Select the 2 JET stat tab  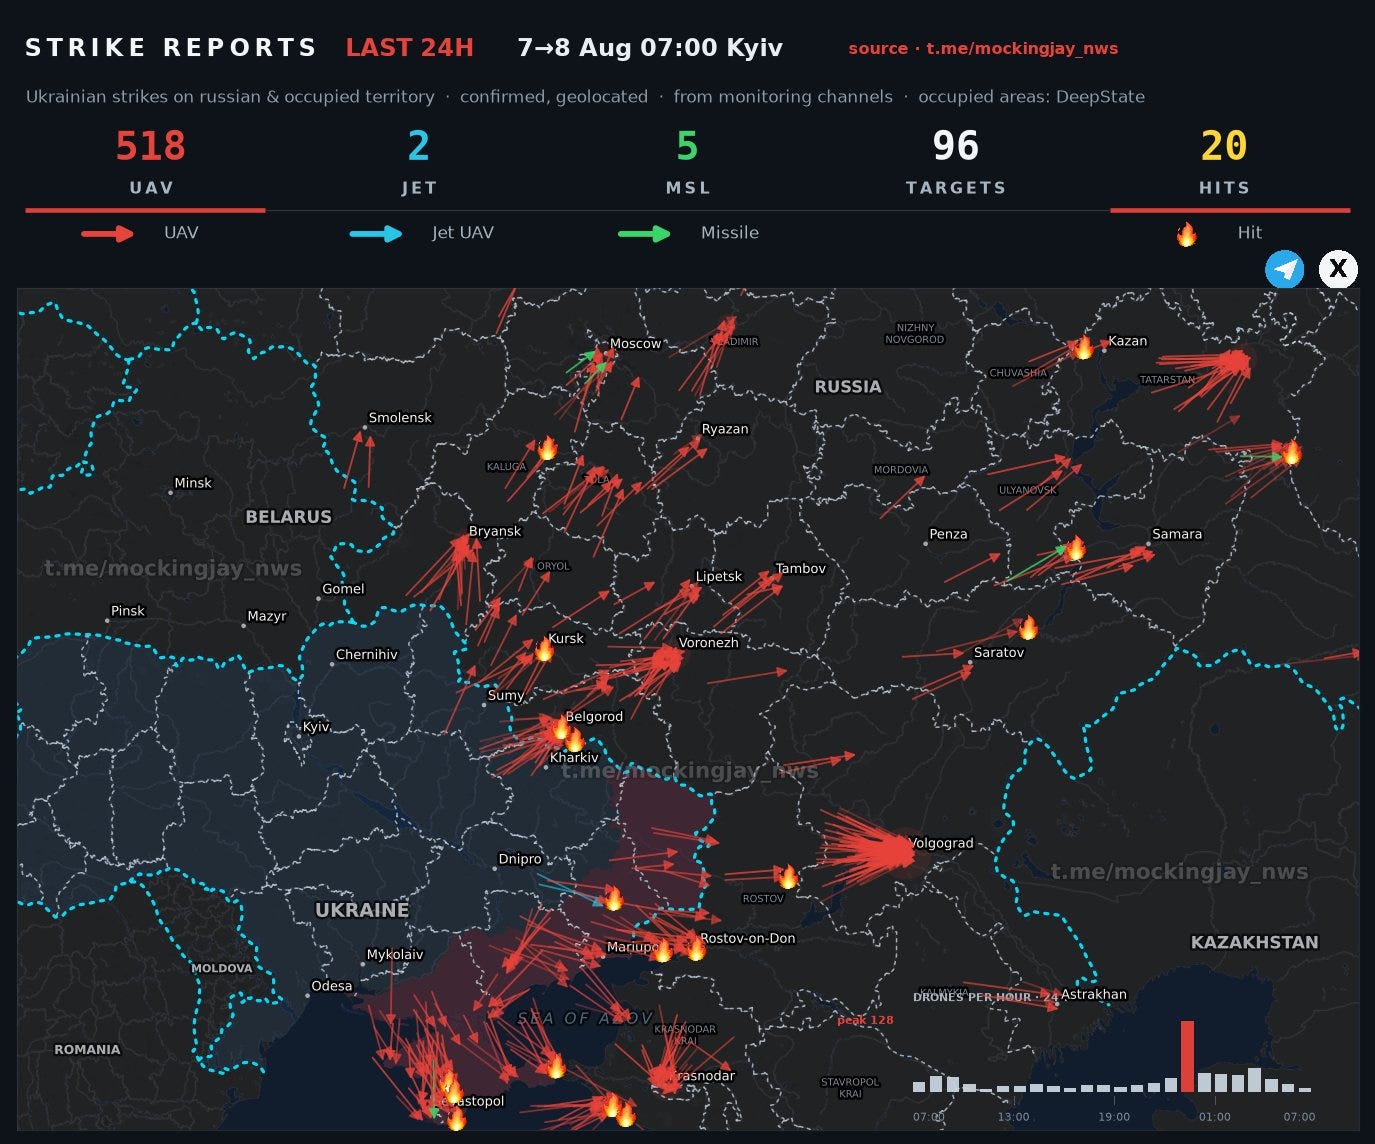point(419,161)
